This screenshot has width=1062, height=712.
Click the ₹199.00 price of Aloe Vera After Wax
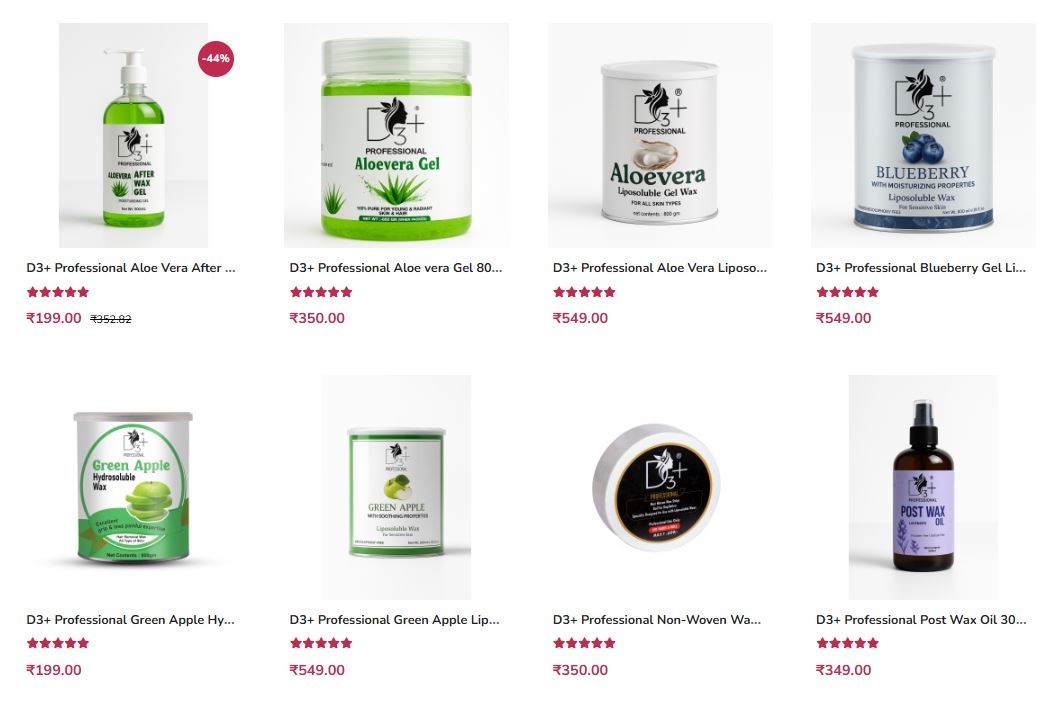pos(54,318)
